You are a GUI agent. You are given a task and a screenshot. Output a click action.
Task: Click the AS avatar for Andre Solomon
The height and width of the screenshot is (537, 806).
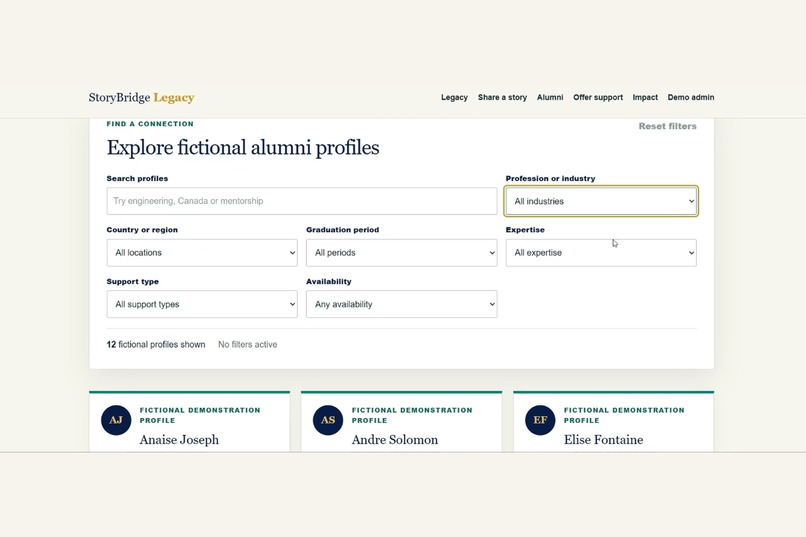(x=328, y=420)
